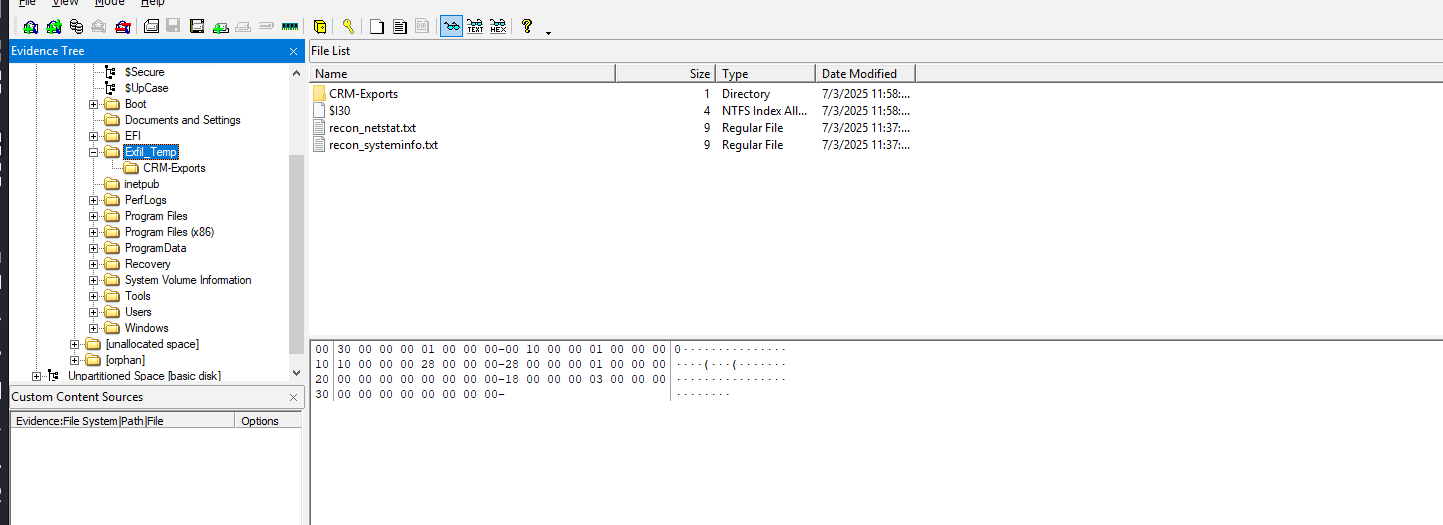1443x525 pixels.
Task: Click Evidence:File System|Path|File column header
Action: point(122,421)
